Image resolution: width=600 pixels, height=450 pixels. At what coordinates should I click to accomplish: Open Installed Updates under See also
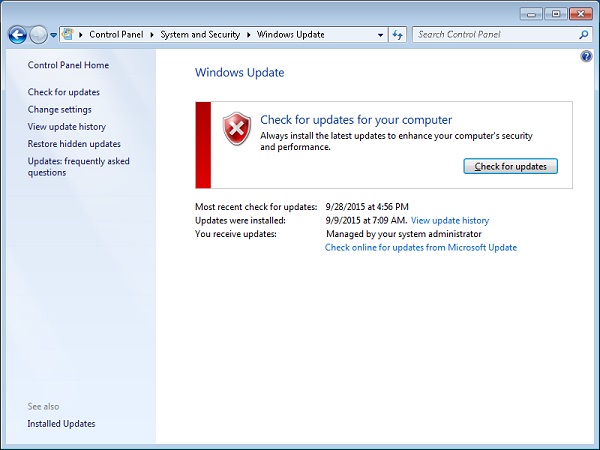point(61,424)
